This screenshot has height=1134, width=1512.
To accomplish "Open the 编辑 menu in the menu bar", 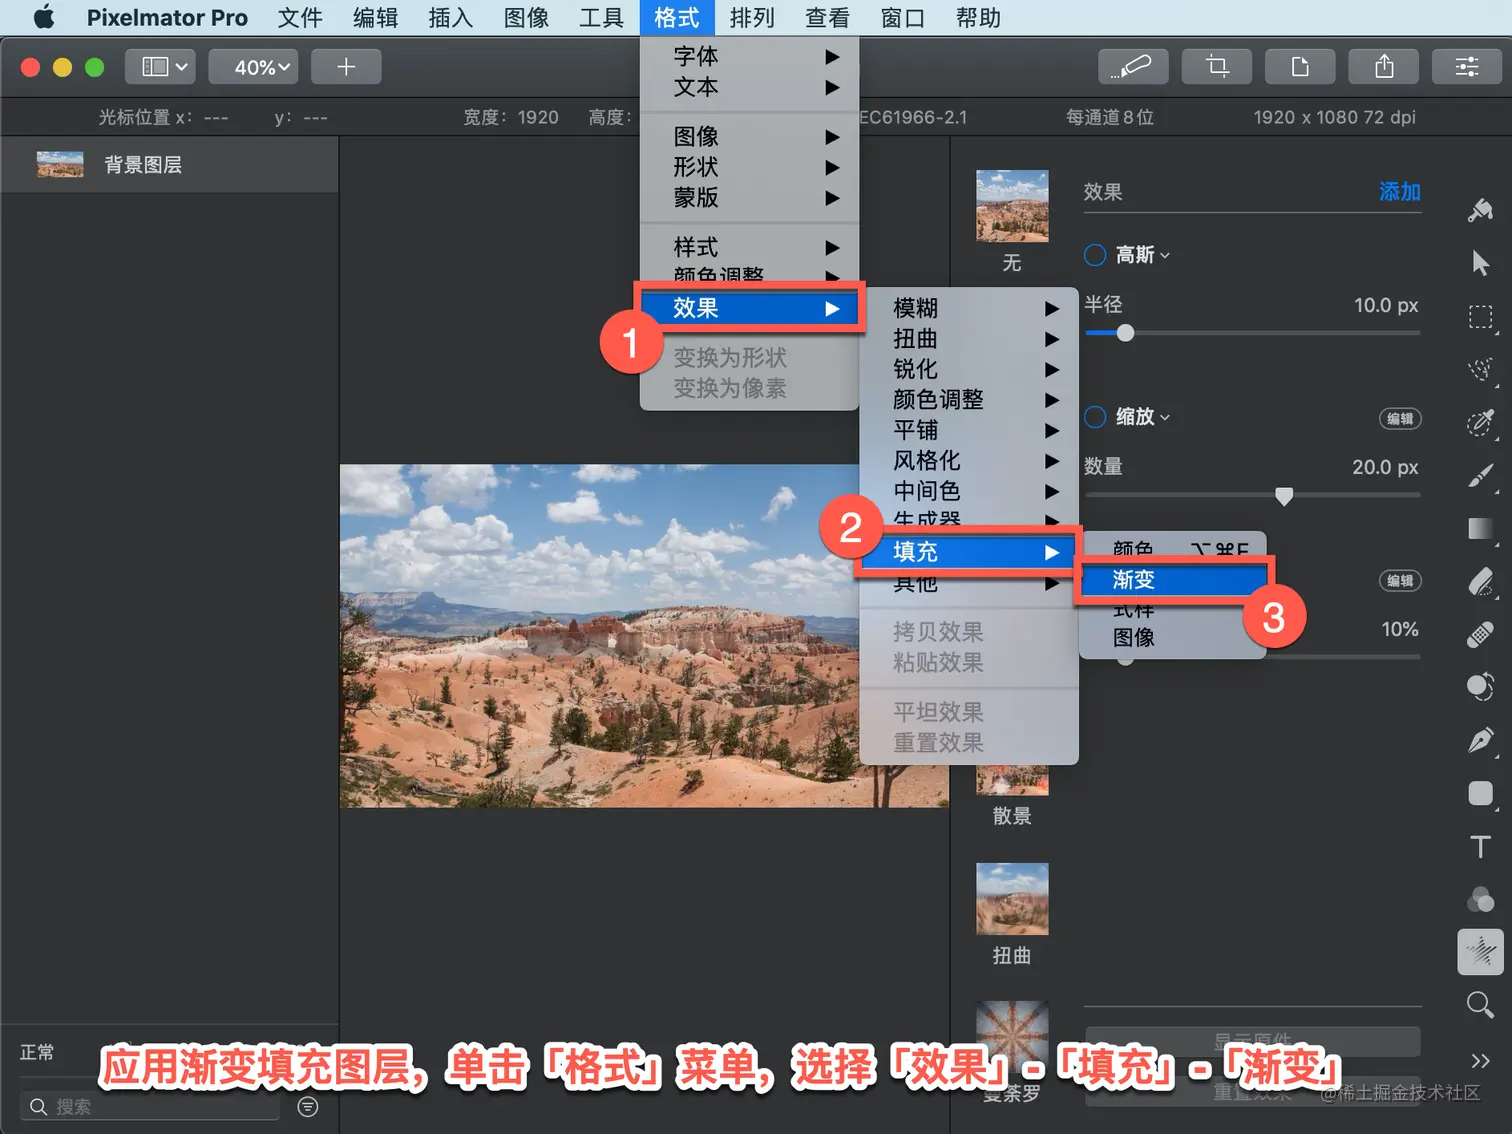I will (376, 18).
